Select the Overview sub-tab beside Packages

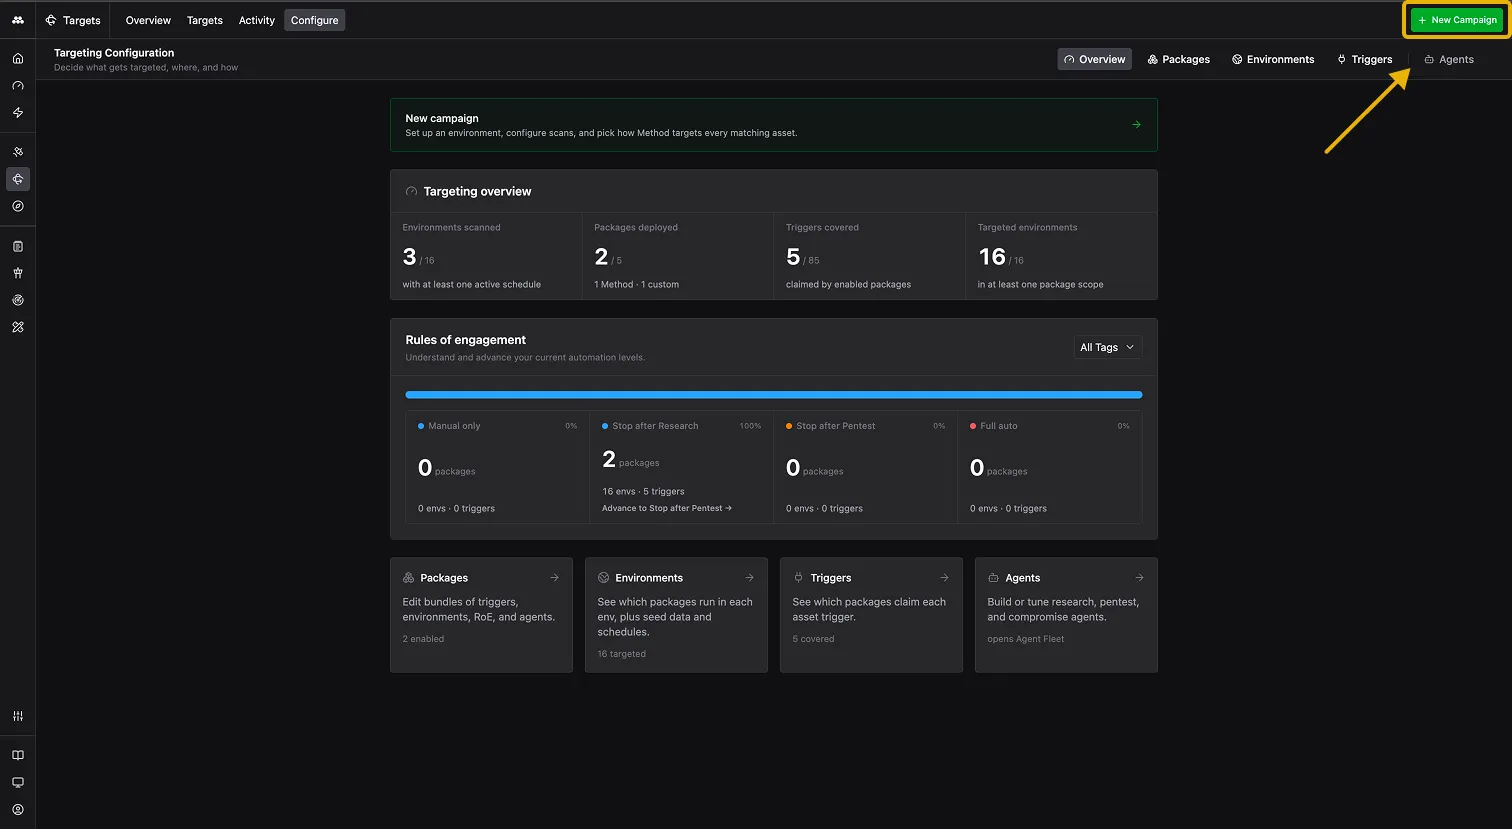click(x=1094, y=59)
